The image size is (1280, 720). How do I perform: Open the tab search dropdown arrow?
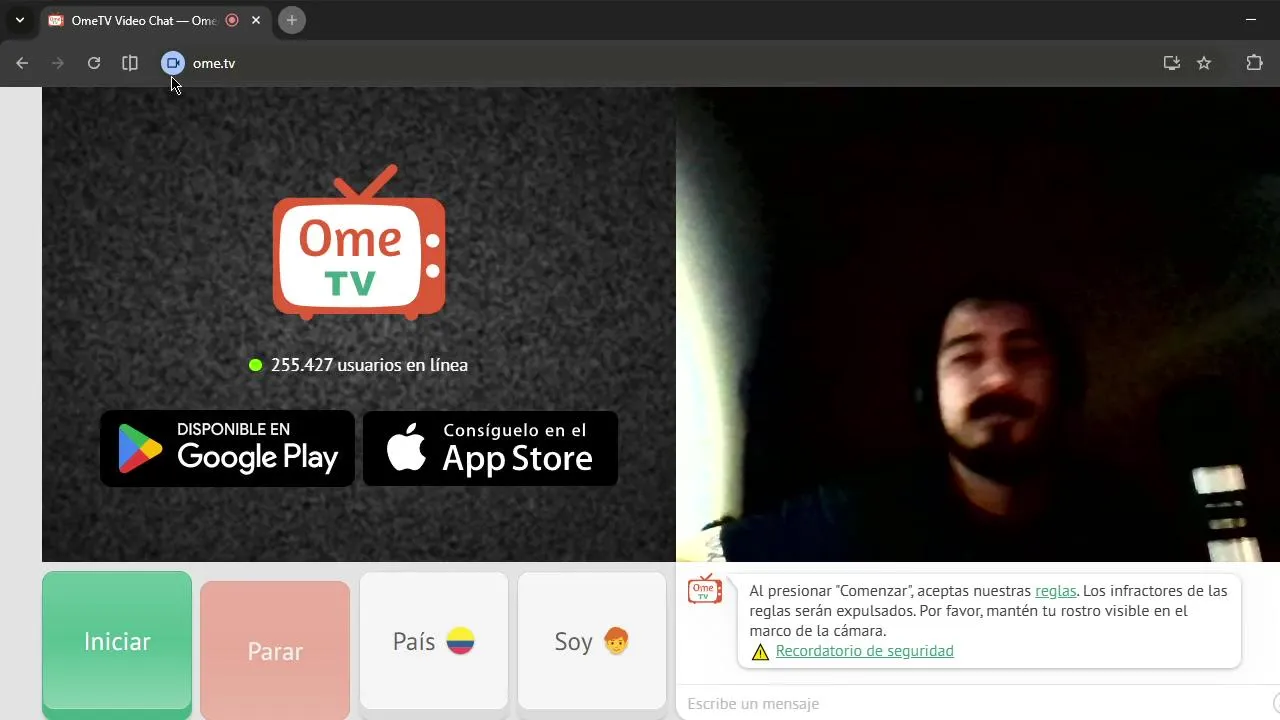19,20
